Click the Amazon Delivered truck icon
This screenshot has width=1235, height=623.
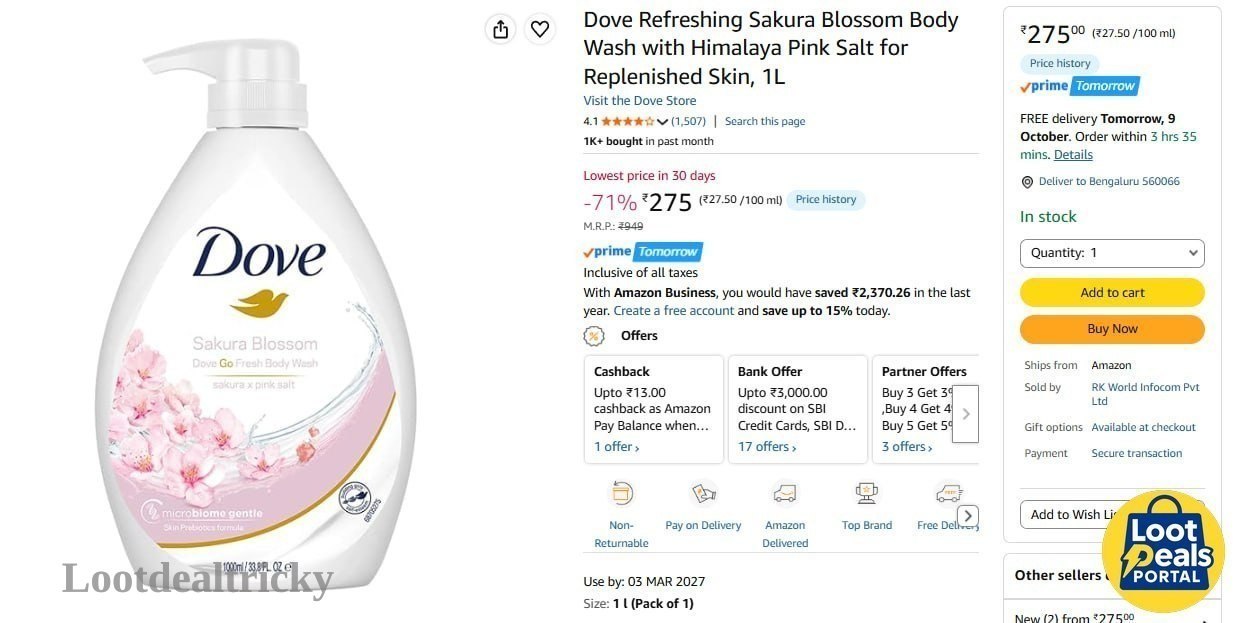pyautogui.click(x=785, y=493)
